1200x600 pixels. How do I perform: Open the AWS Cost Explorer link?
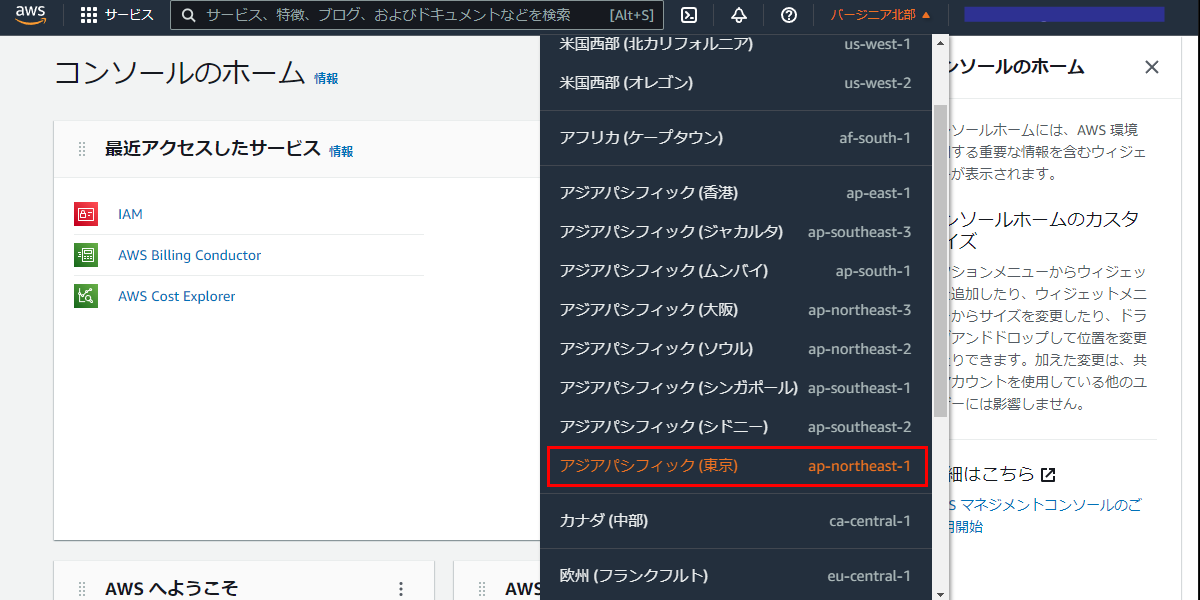pos(177,296)
